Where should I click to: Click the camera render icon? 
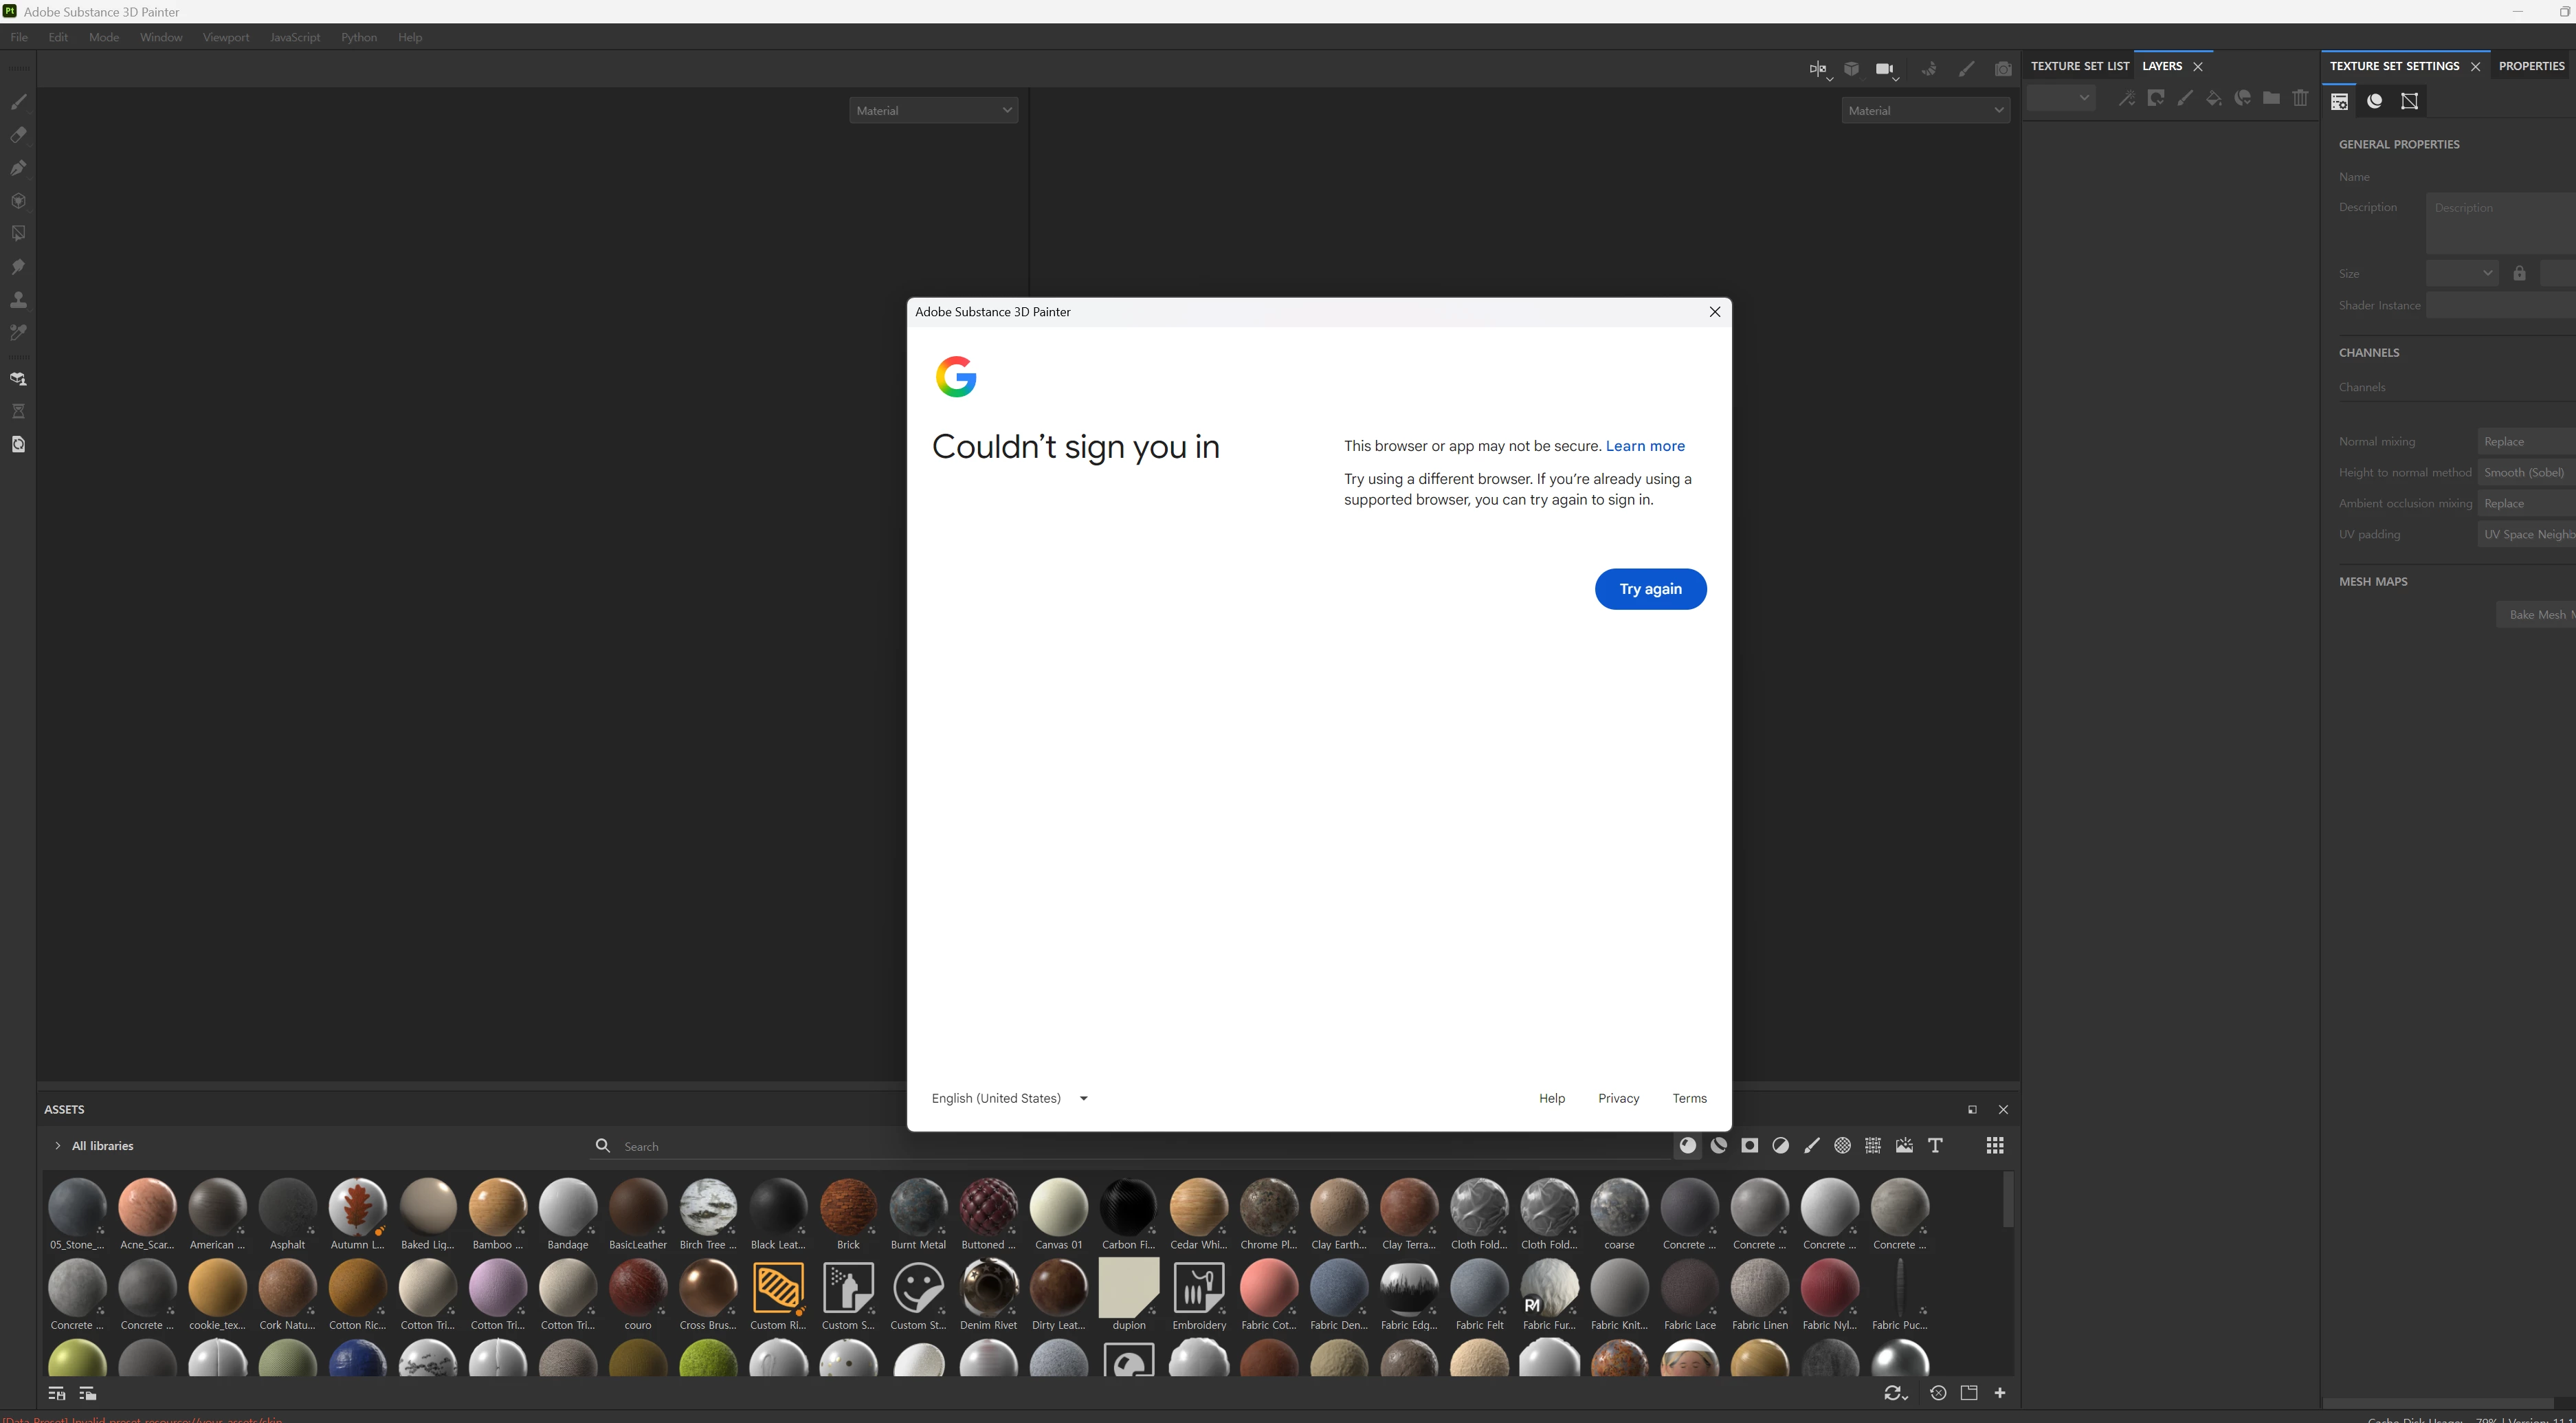(x=2003, y=69)
